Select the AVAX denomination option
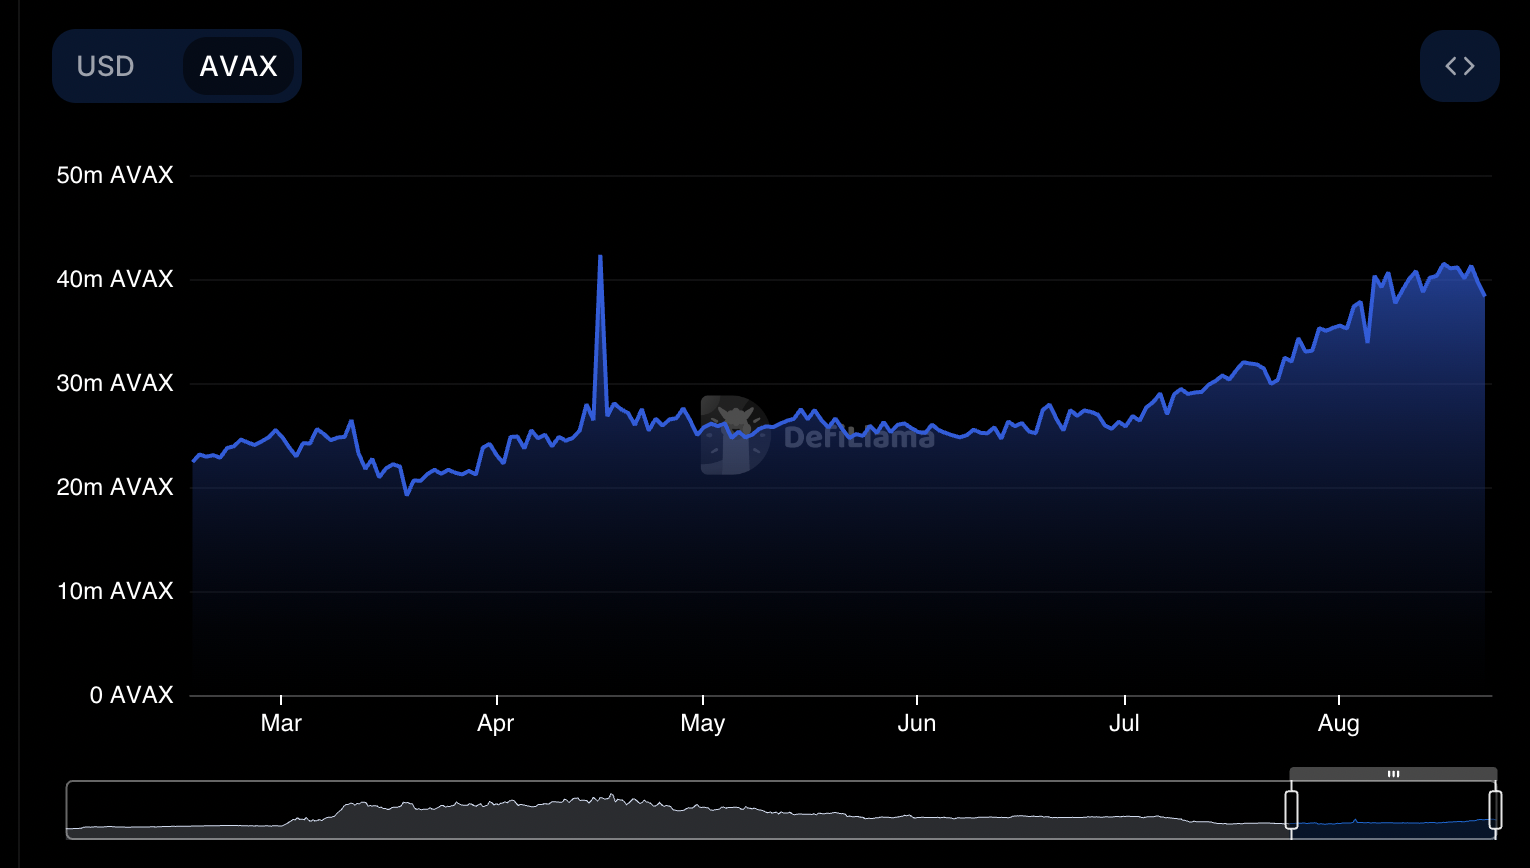The image size is (1530, 868). pyautogui.click(x=238, y=66)
